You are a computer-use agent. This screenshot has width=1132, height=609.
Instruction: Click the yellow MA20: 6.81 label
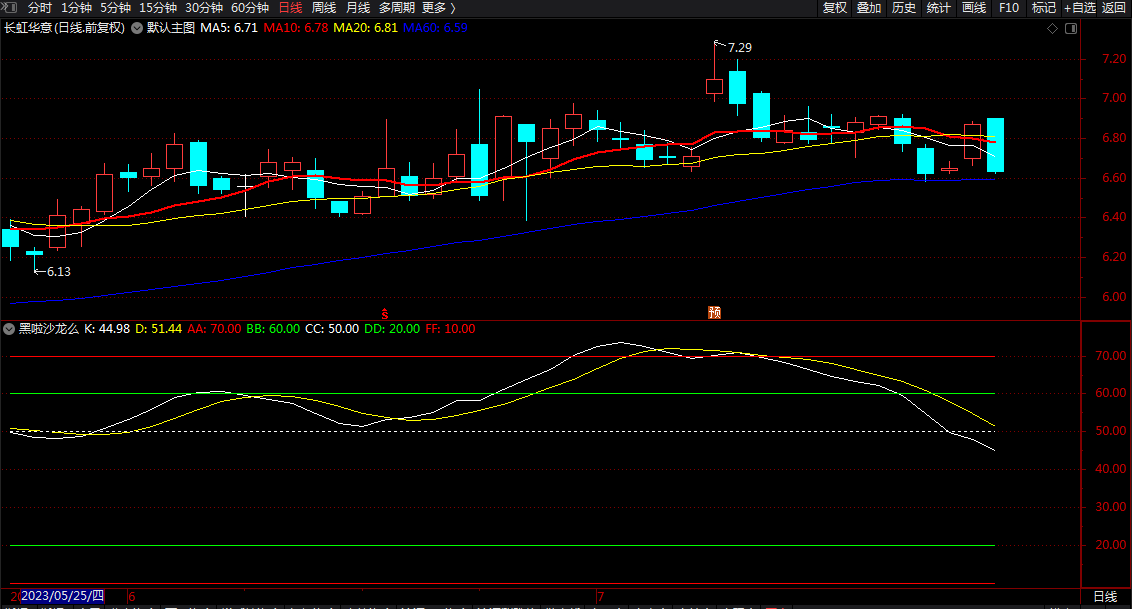coord(365,28)
